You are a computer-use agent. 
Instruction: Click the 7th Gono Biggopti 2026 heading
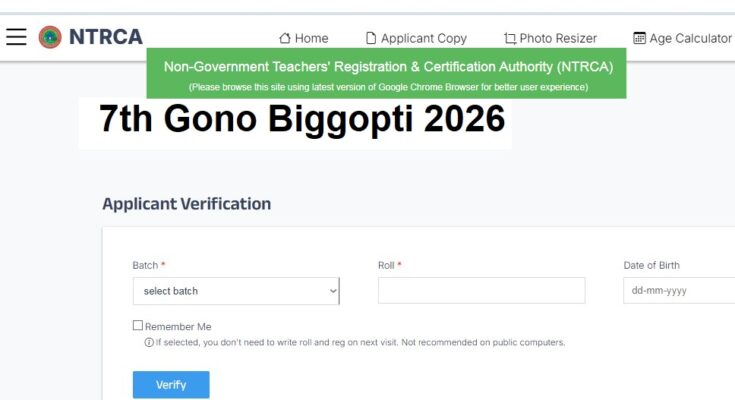click(302, 120)
